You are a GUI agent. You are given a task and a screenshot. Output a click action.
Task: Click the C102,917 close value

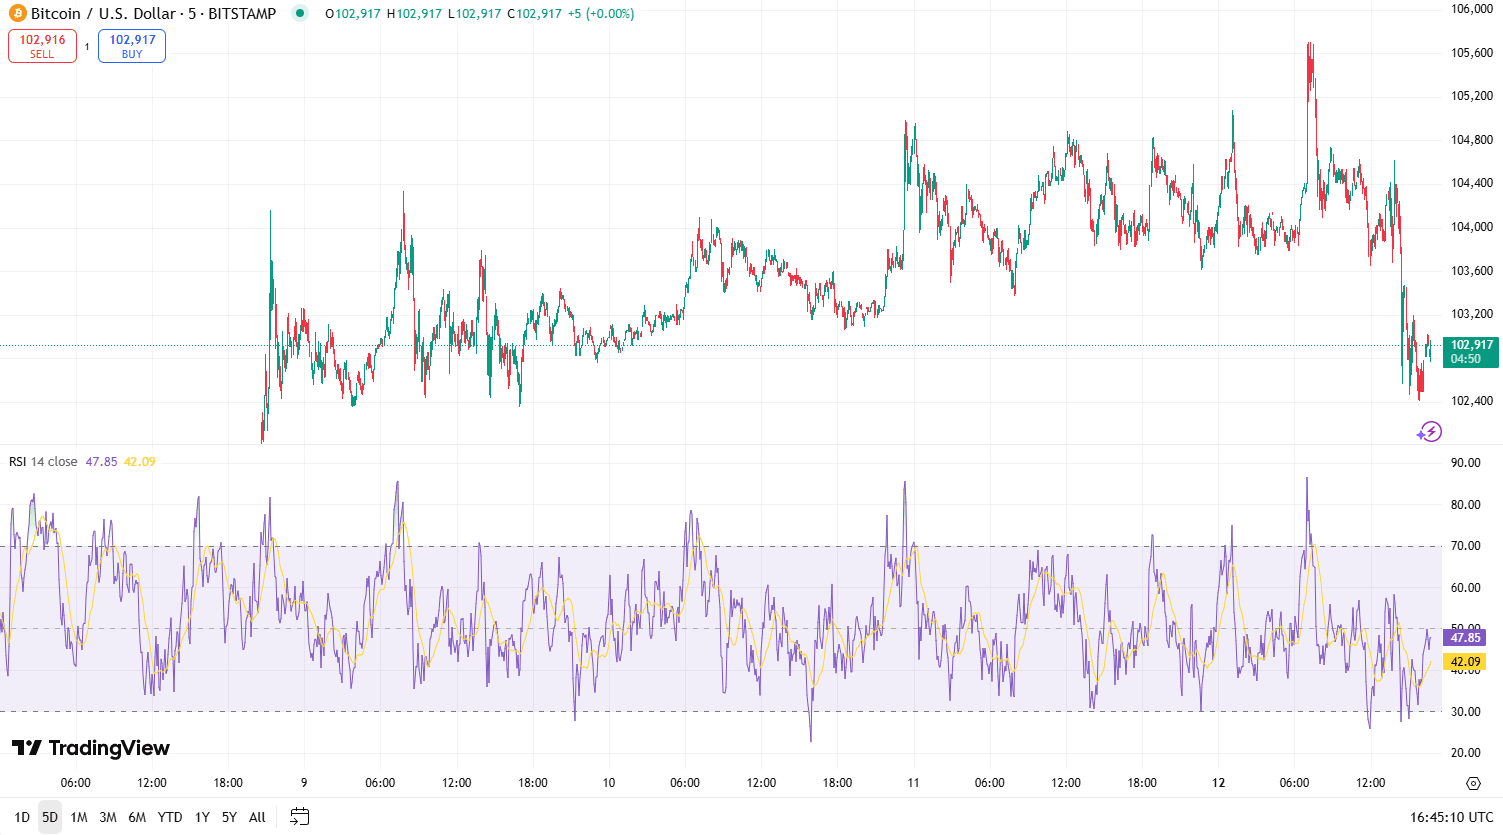coord(534,14)
